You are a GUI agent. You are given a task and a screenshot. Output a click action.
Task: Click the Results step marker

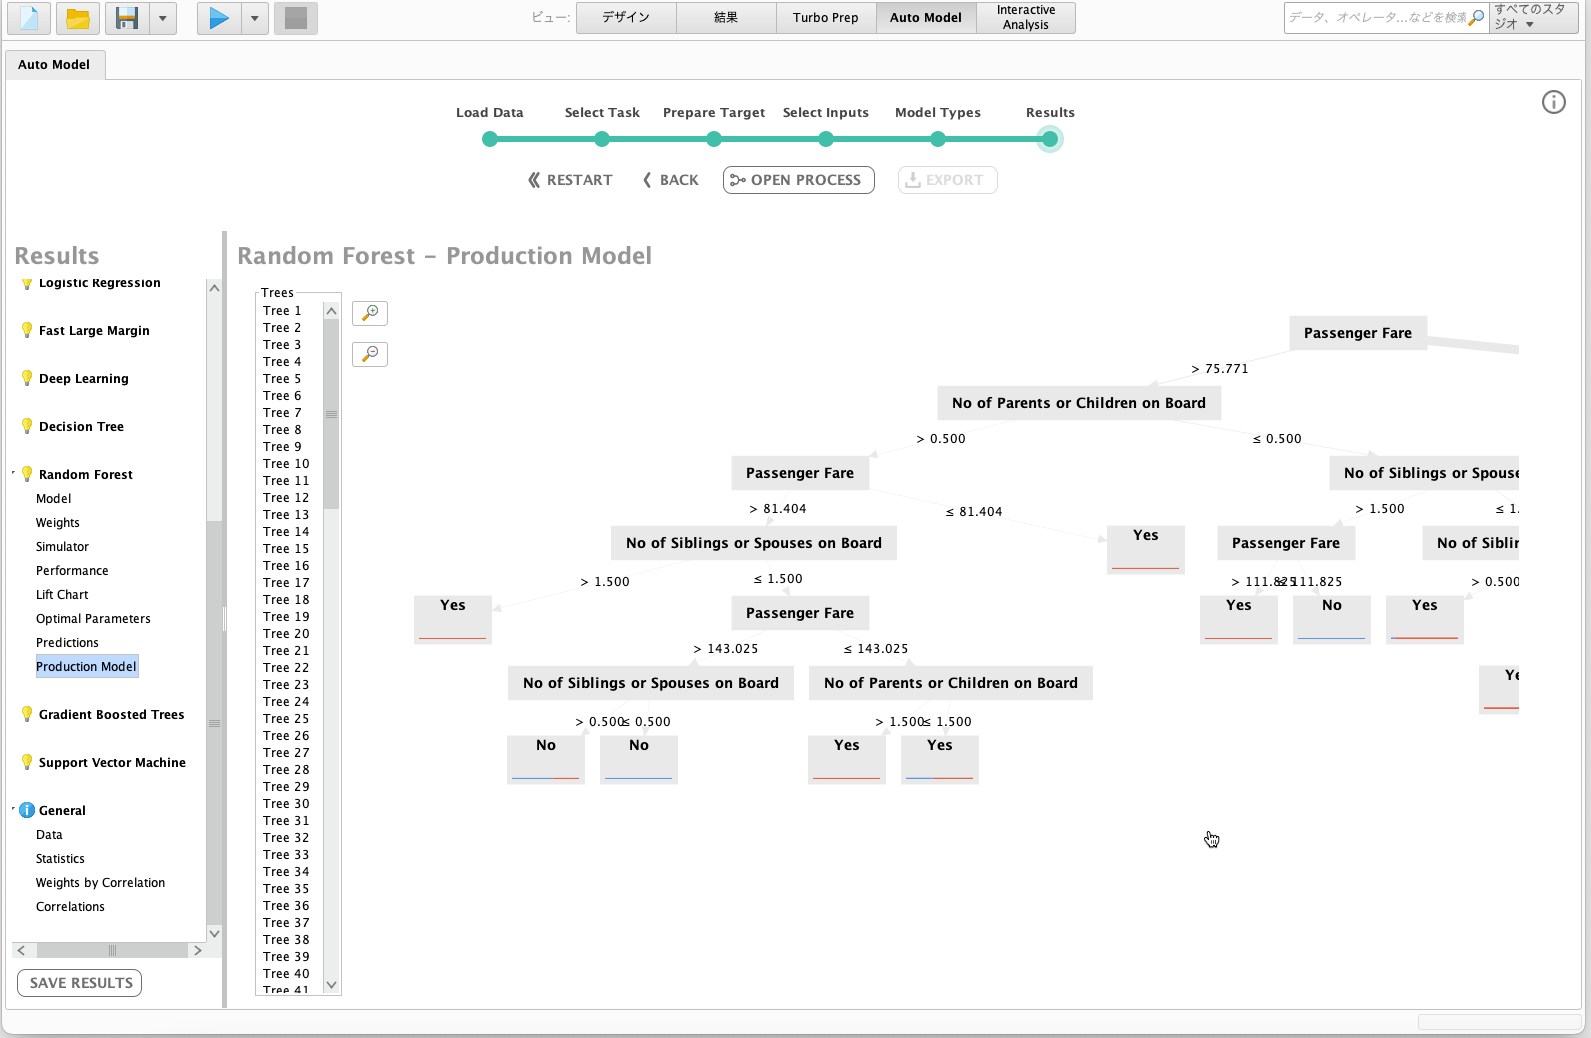point(1050,139)
